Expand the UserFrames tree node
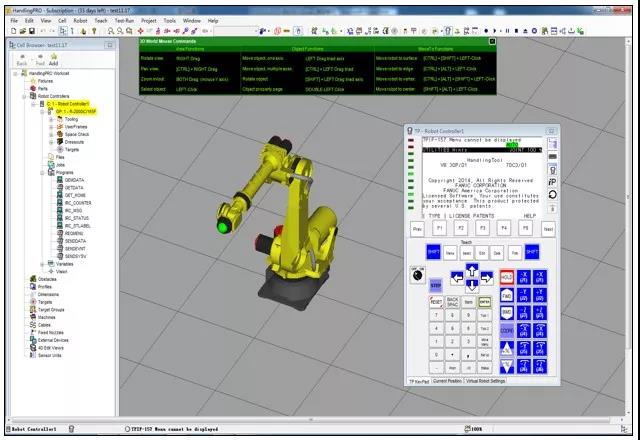This screenshot has height=440, width=640. pyautogui.click(x=52, y=126)
